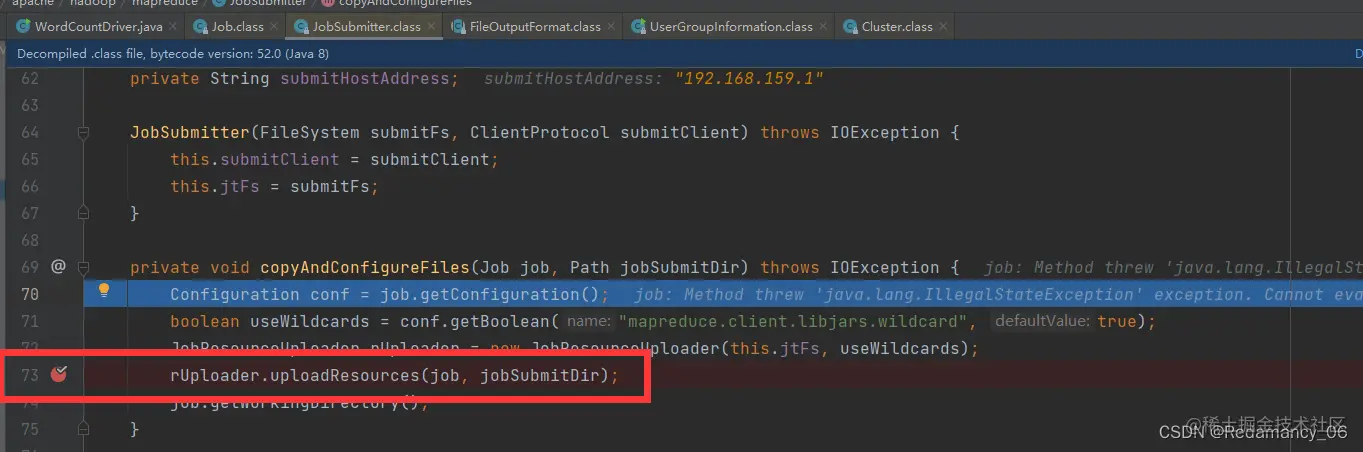
Task: Select the JobSubmitter.class tab
Action: click(x=364, y=26)
